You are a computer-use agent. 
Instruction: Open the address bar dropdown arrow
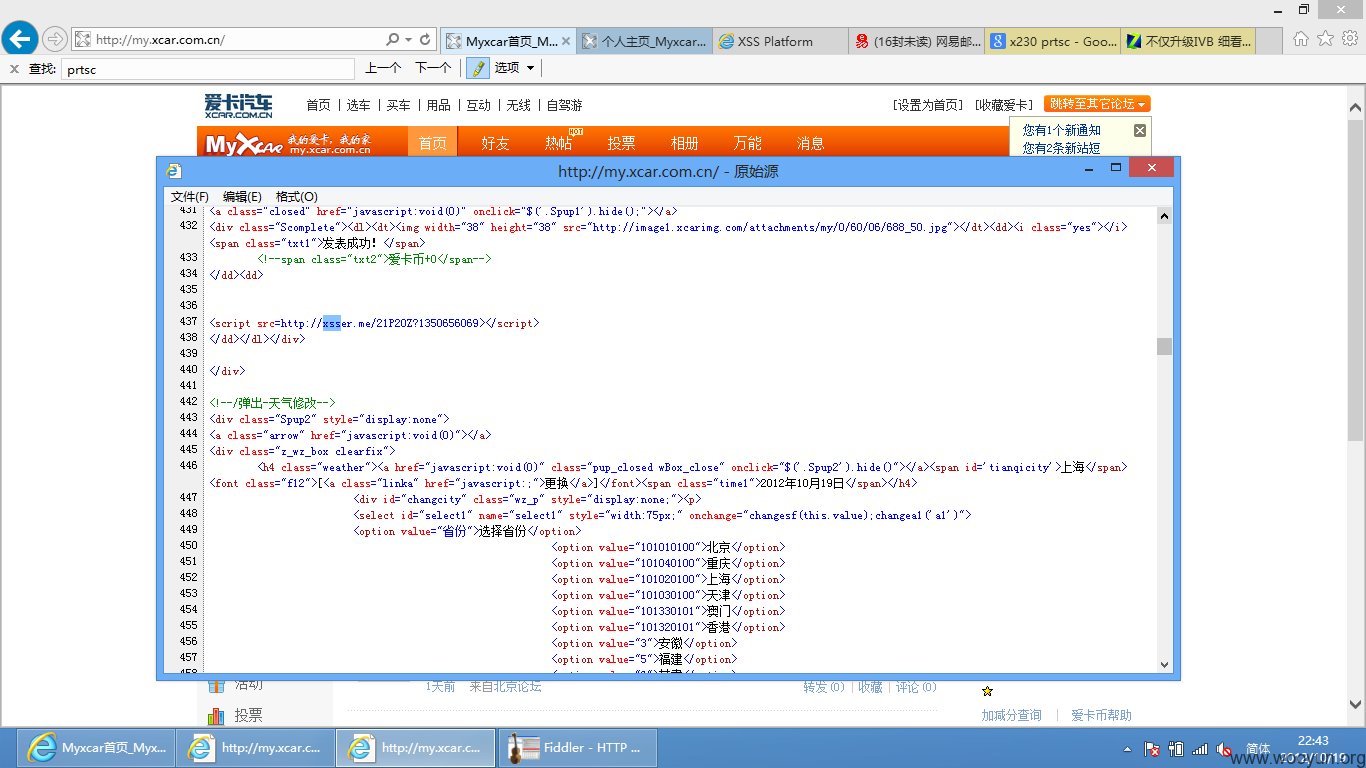click(408, 40)
